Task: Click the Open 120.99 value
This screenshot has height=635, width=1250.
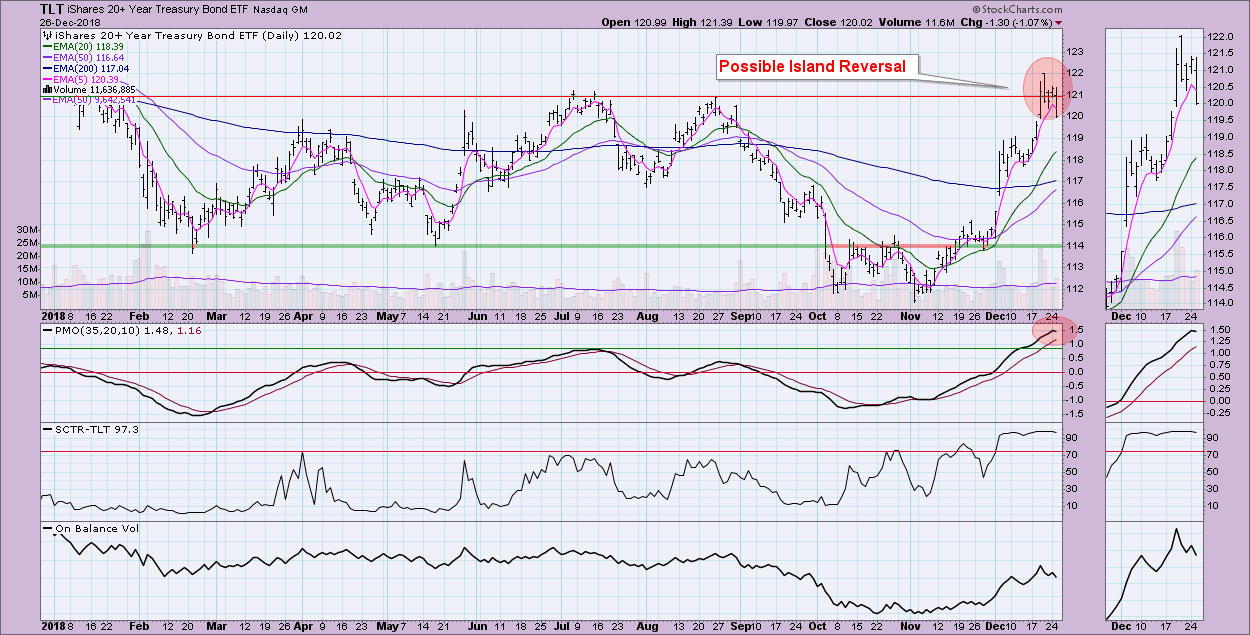Action: tap(636, 21)
